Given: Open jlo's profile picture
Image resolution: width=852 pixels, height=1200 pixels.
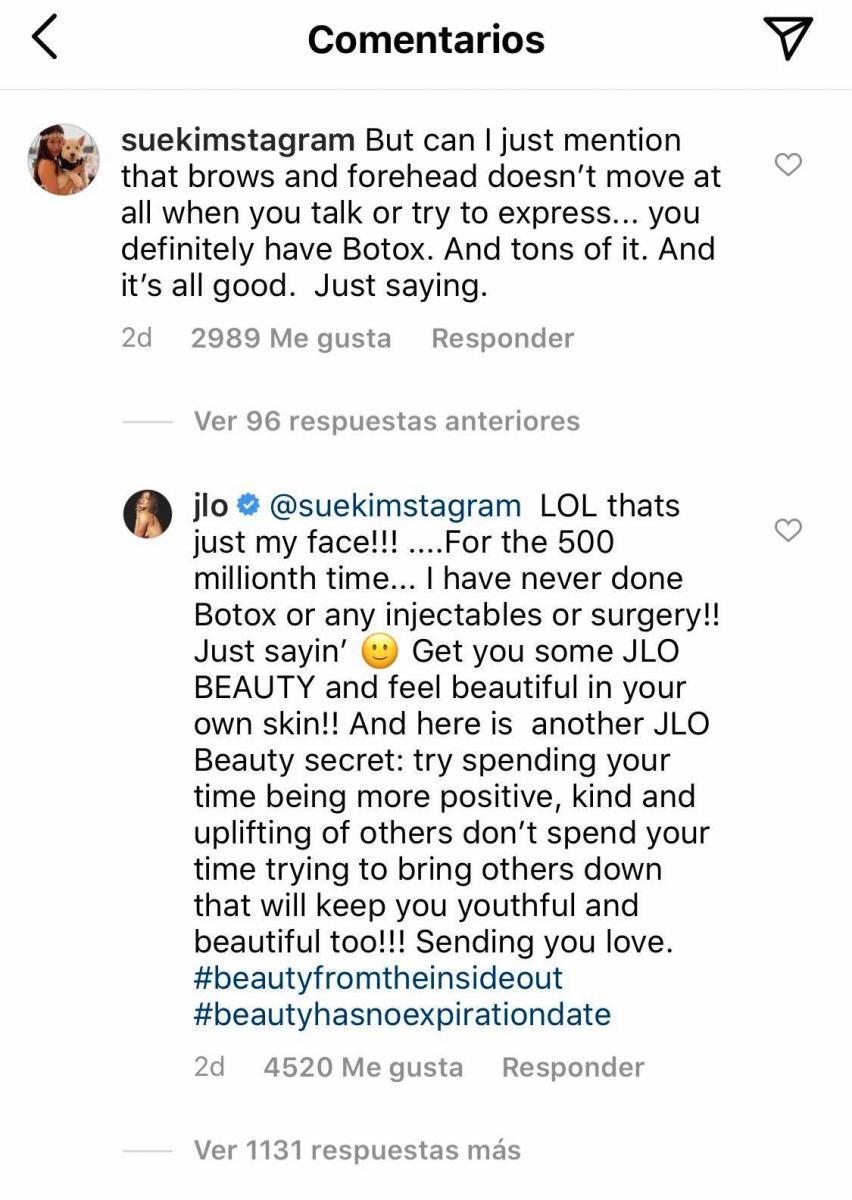Looking at the screenshot, I should tap(149, 514).
